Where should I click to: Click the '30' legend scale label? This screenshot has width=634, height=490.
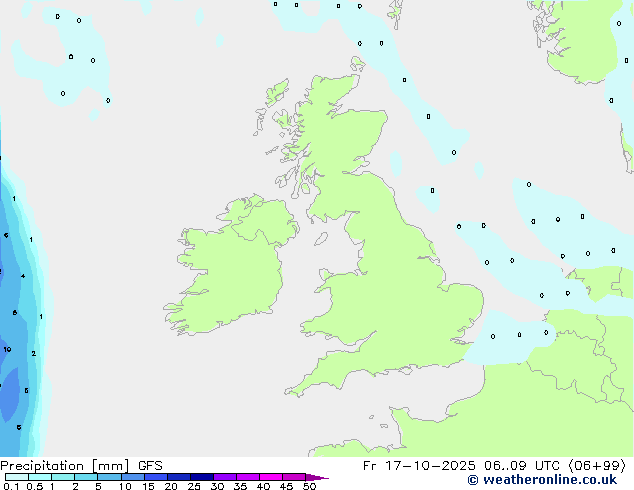[217, 486]
